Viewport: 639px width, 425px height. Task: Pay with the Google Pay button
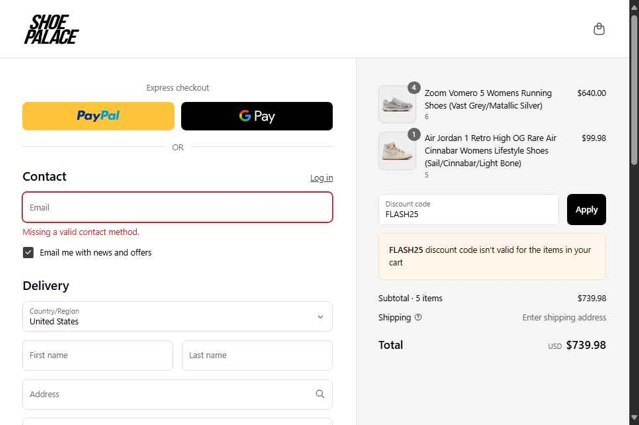(x=257, y=116)
